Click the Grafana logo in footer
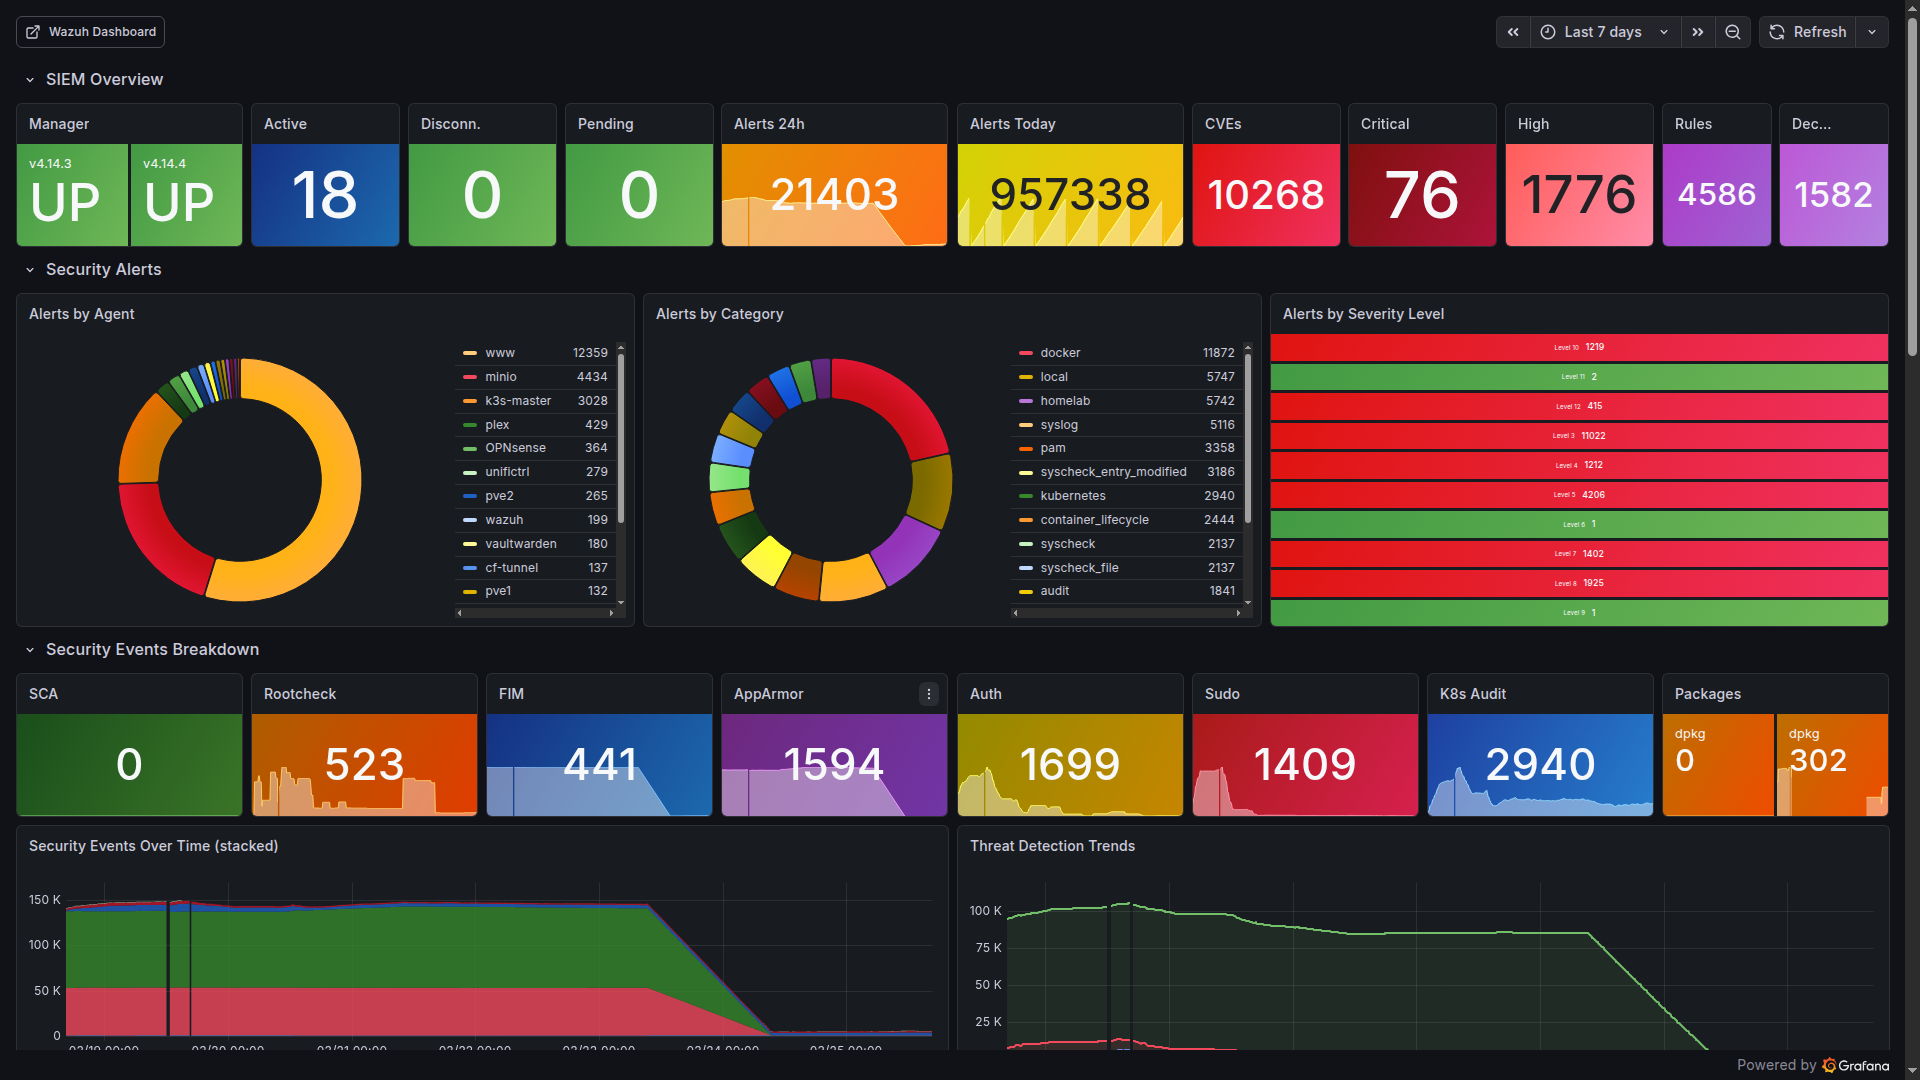This screenshot has height=1080, width=1920. (1829, 1065)
